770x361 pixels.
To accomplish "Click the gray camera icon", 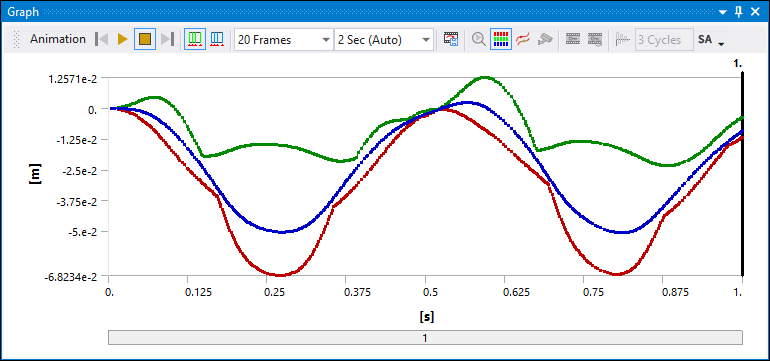I will 544,39.
